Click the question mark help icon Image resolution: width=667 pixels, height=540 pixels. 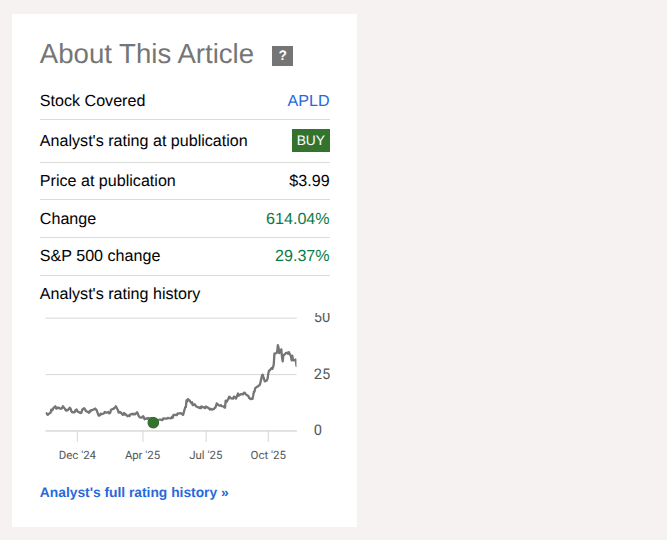pos(282,56)
